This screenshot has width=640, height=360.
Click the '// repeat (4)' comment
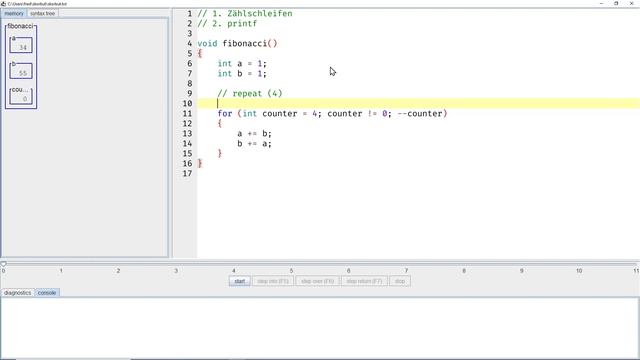click(x=250, y=93)
